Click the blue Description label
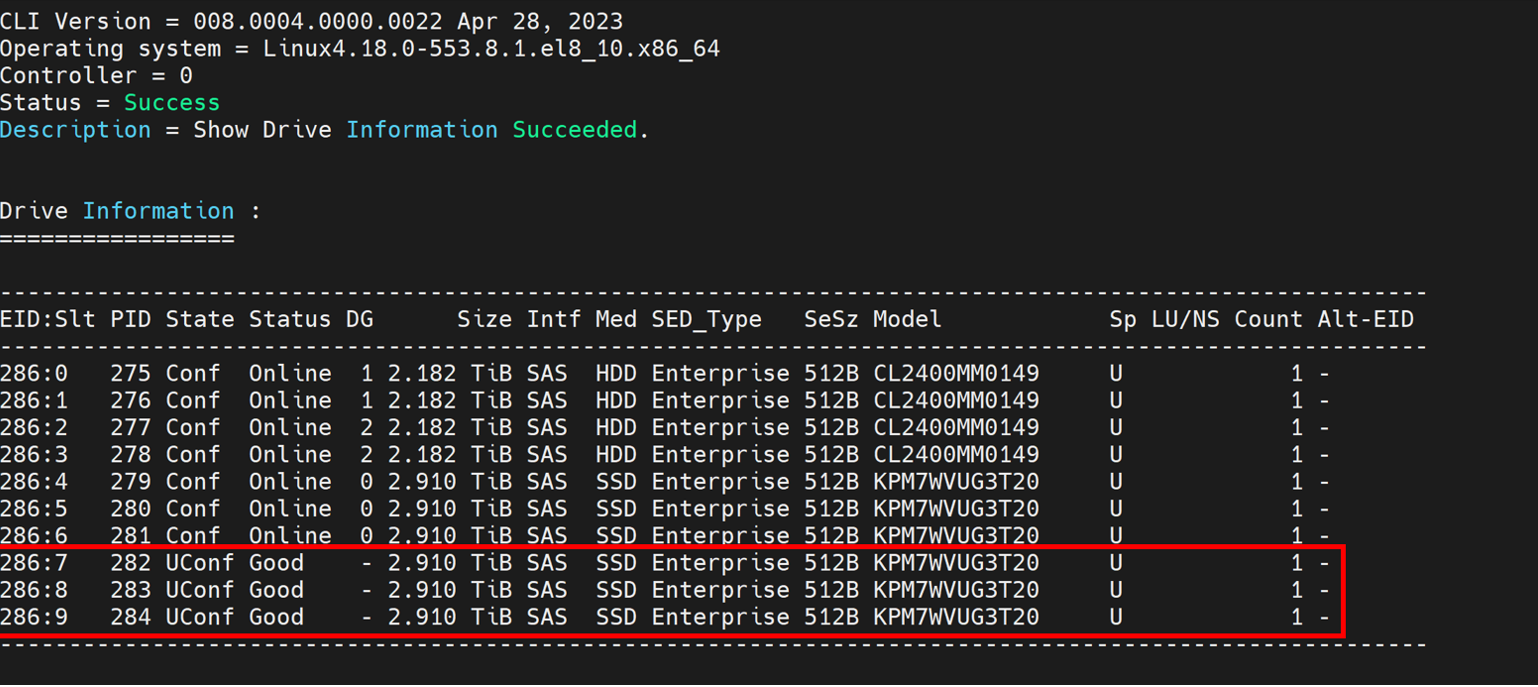The image size is (1538, 687). point(75,130)
